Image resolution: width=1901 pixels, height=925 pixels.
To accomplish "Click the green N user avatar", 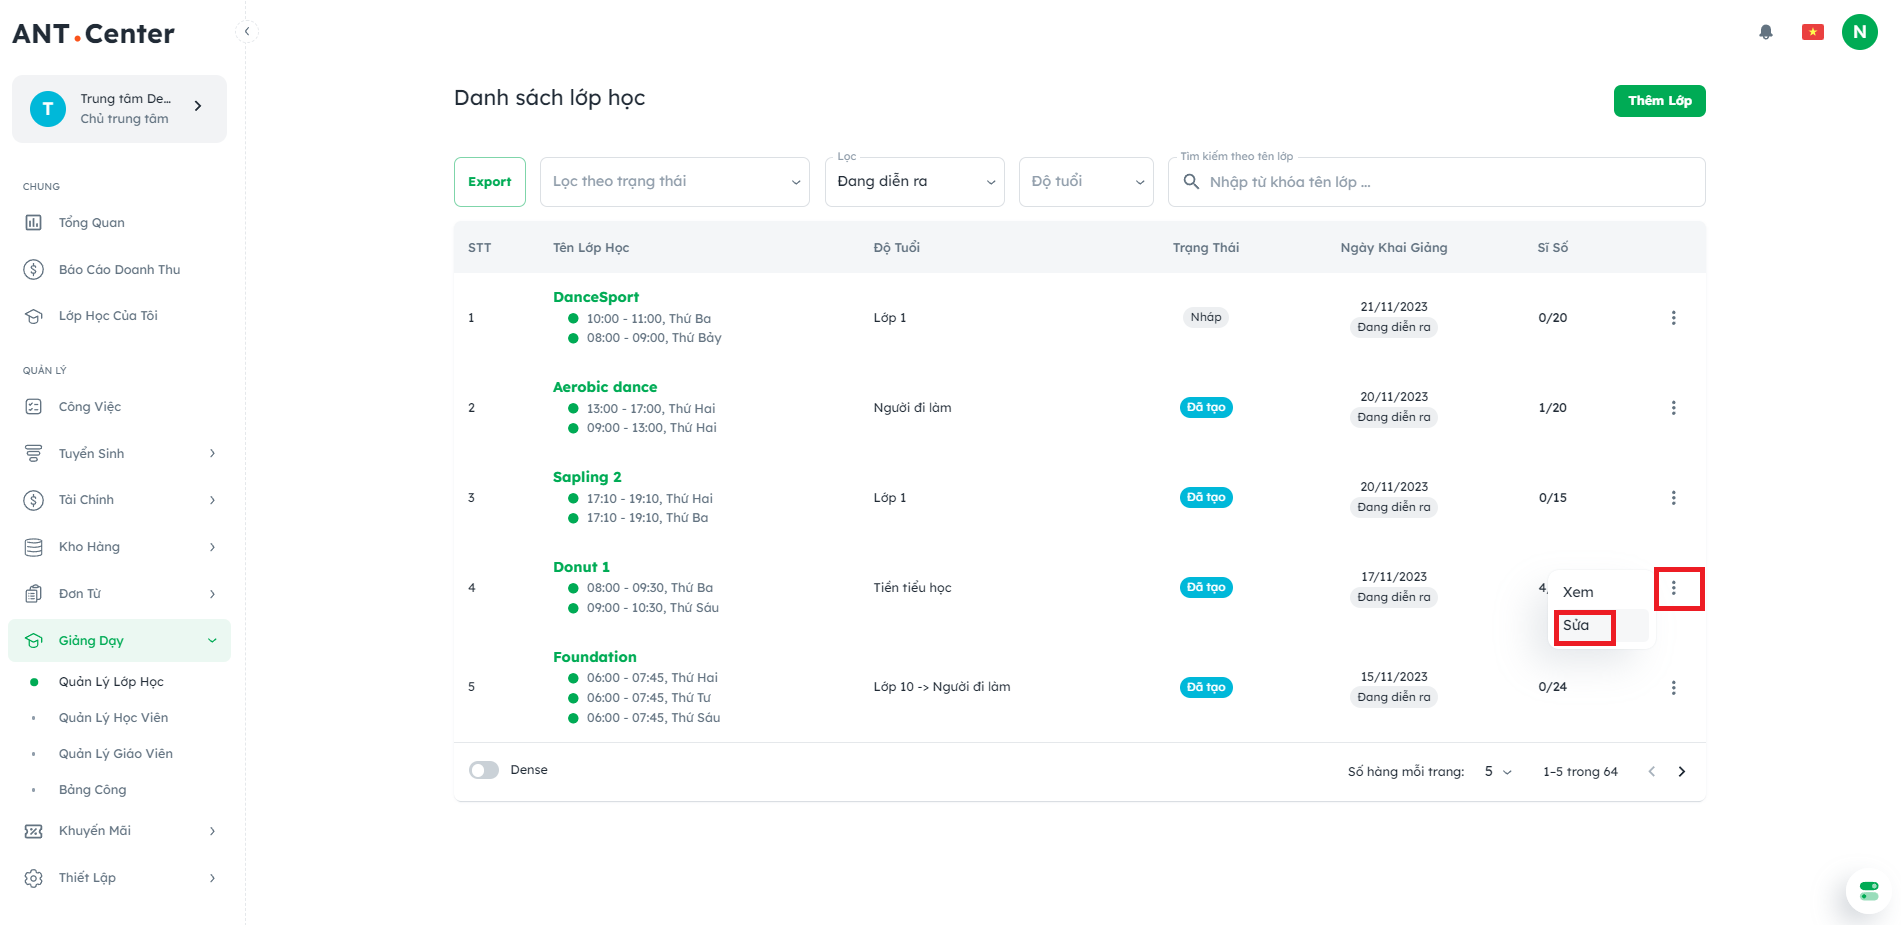I will pos(1859,32).
